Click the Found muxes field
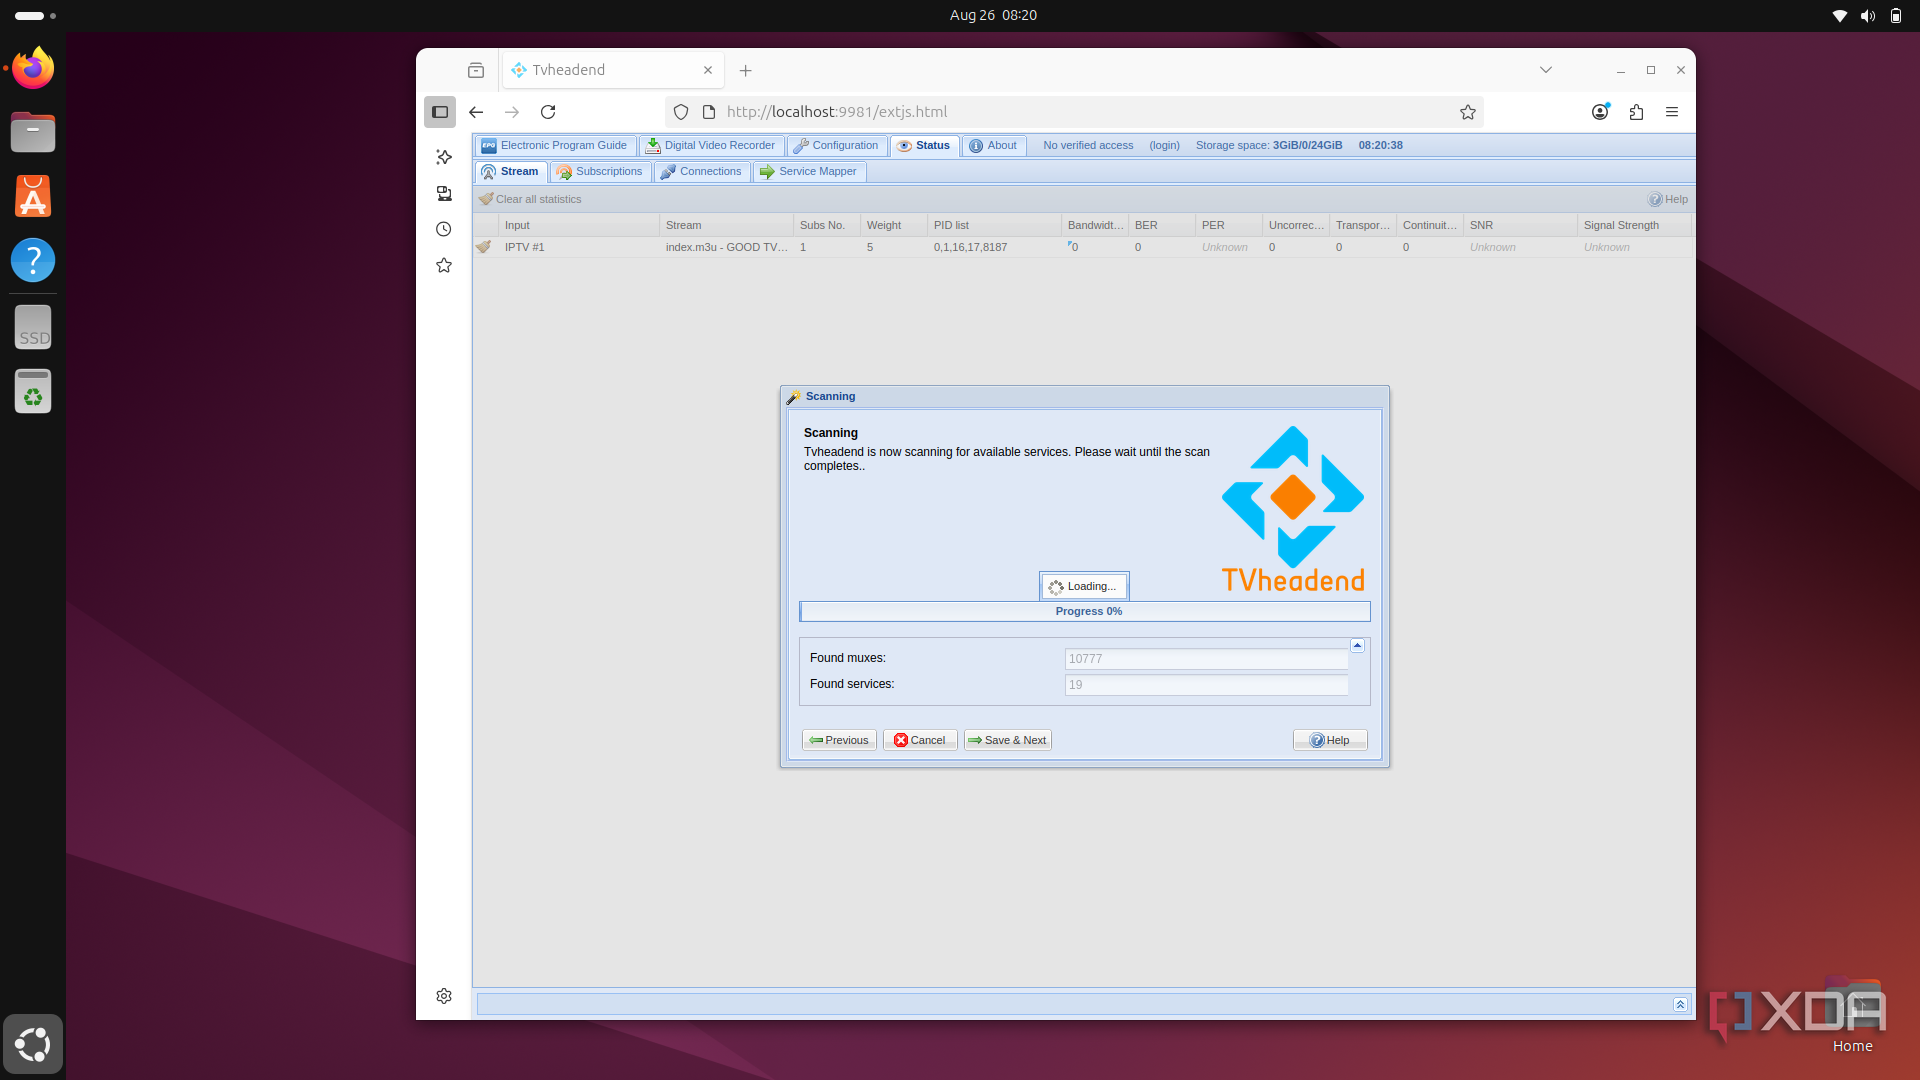Screen dimensions: 1920x1080 point(1205,659)
